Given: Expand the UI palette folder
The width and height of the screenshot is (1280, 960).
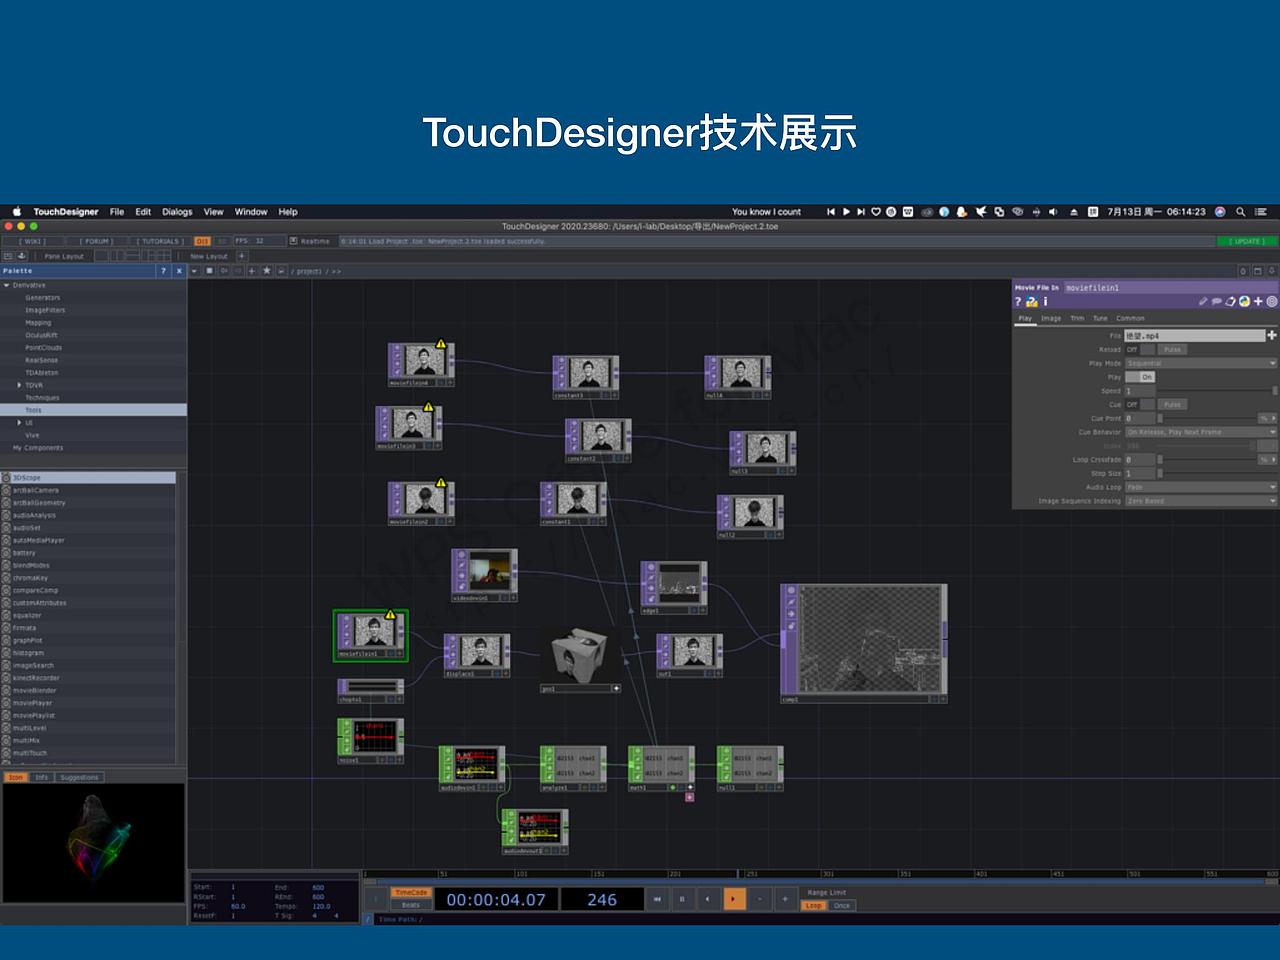Looking at the screenshot, I should pyautogui.click(x=19, y=423).
